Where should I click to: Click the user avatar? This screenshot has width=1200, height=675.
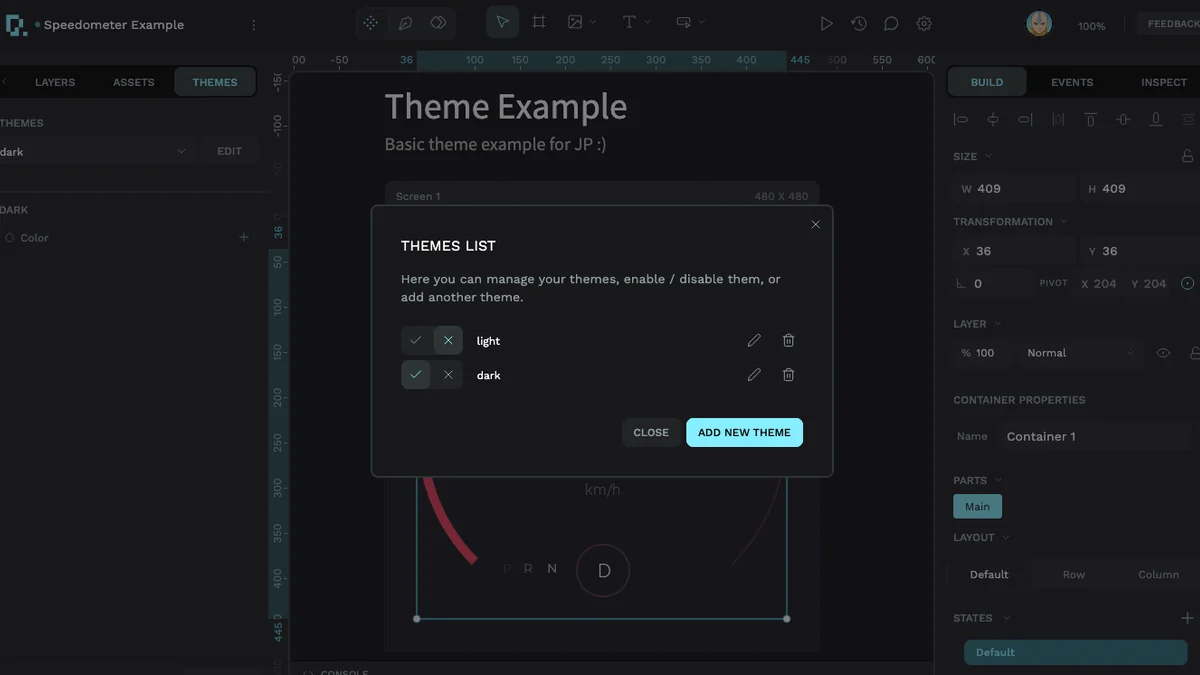click(x=1039, y=24)
